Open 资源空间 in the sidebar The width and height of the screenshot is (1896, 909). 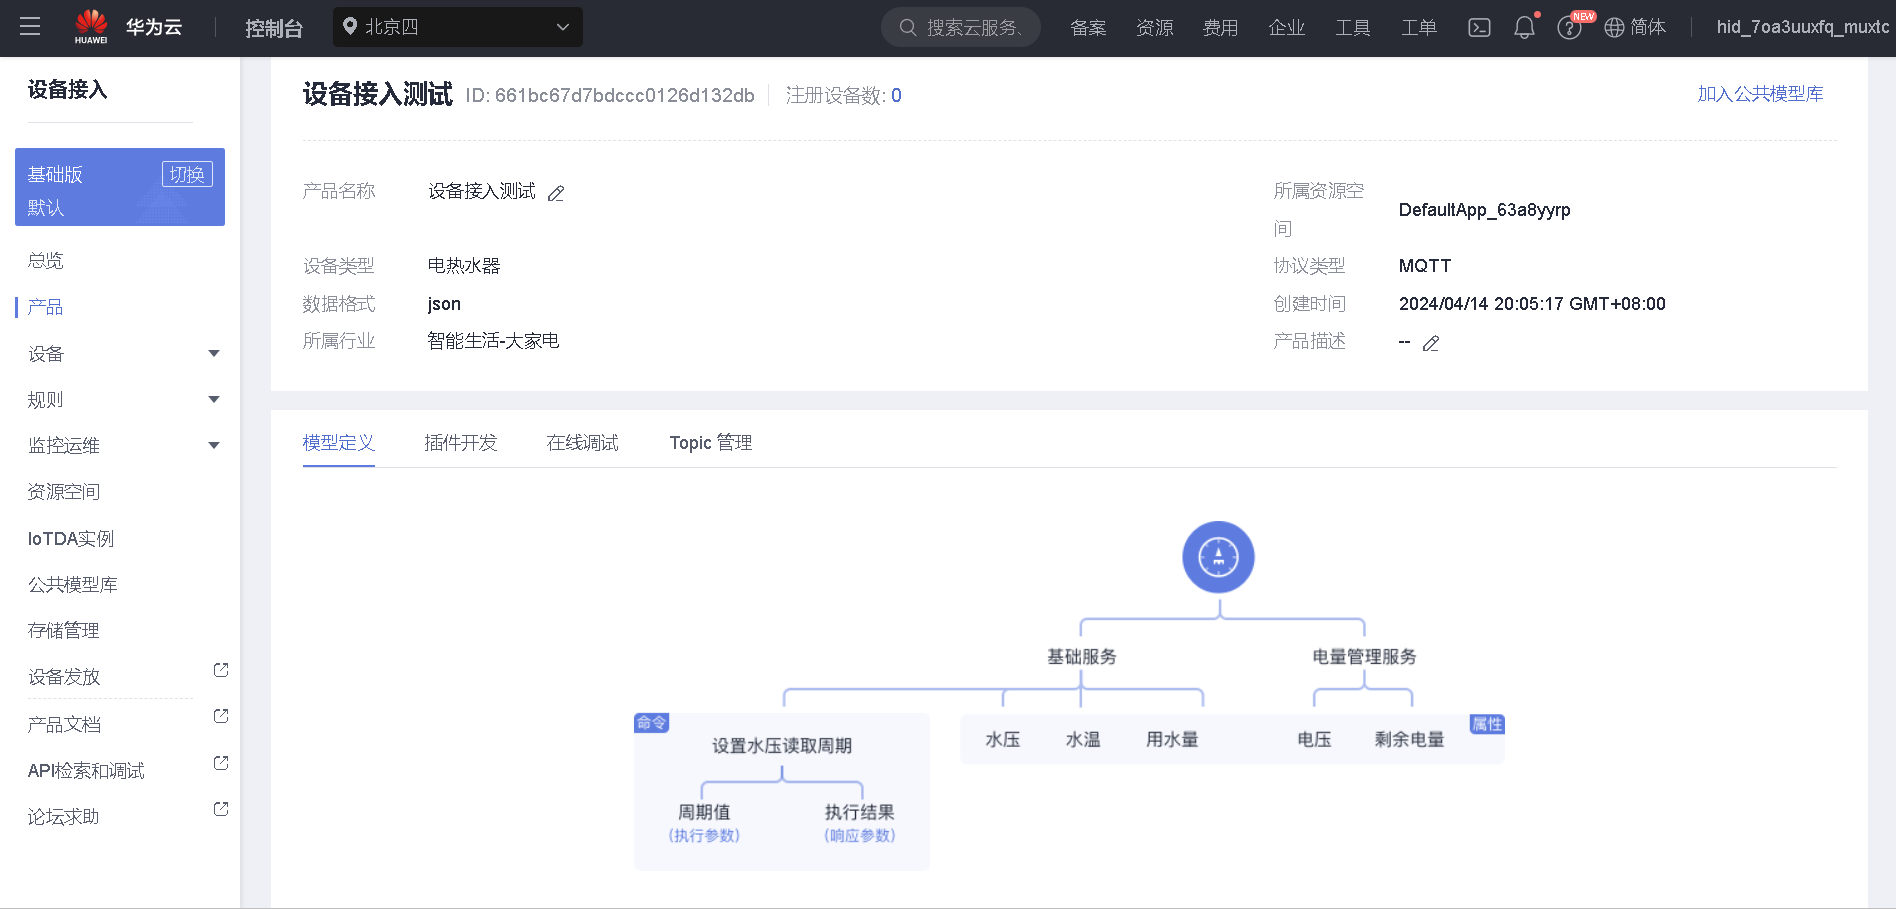click(x=64, y=491)
